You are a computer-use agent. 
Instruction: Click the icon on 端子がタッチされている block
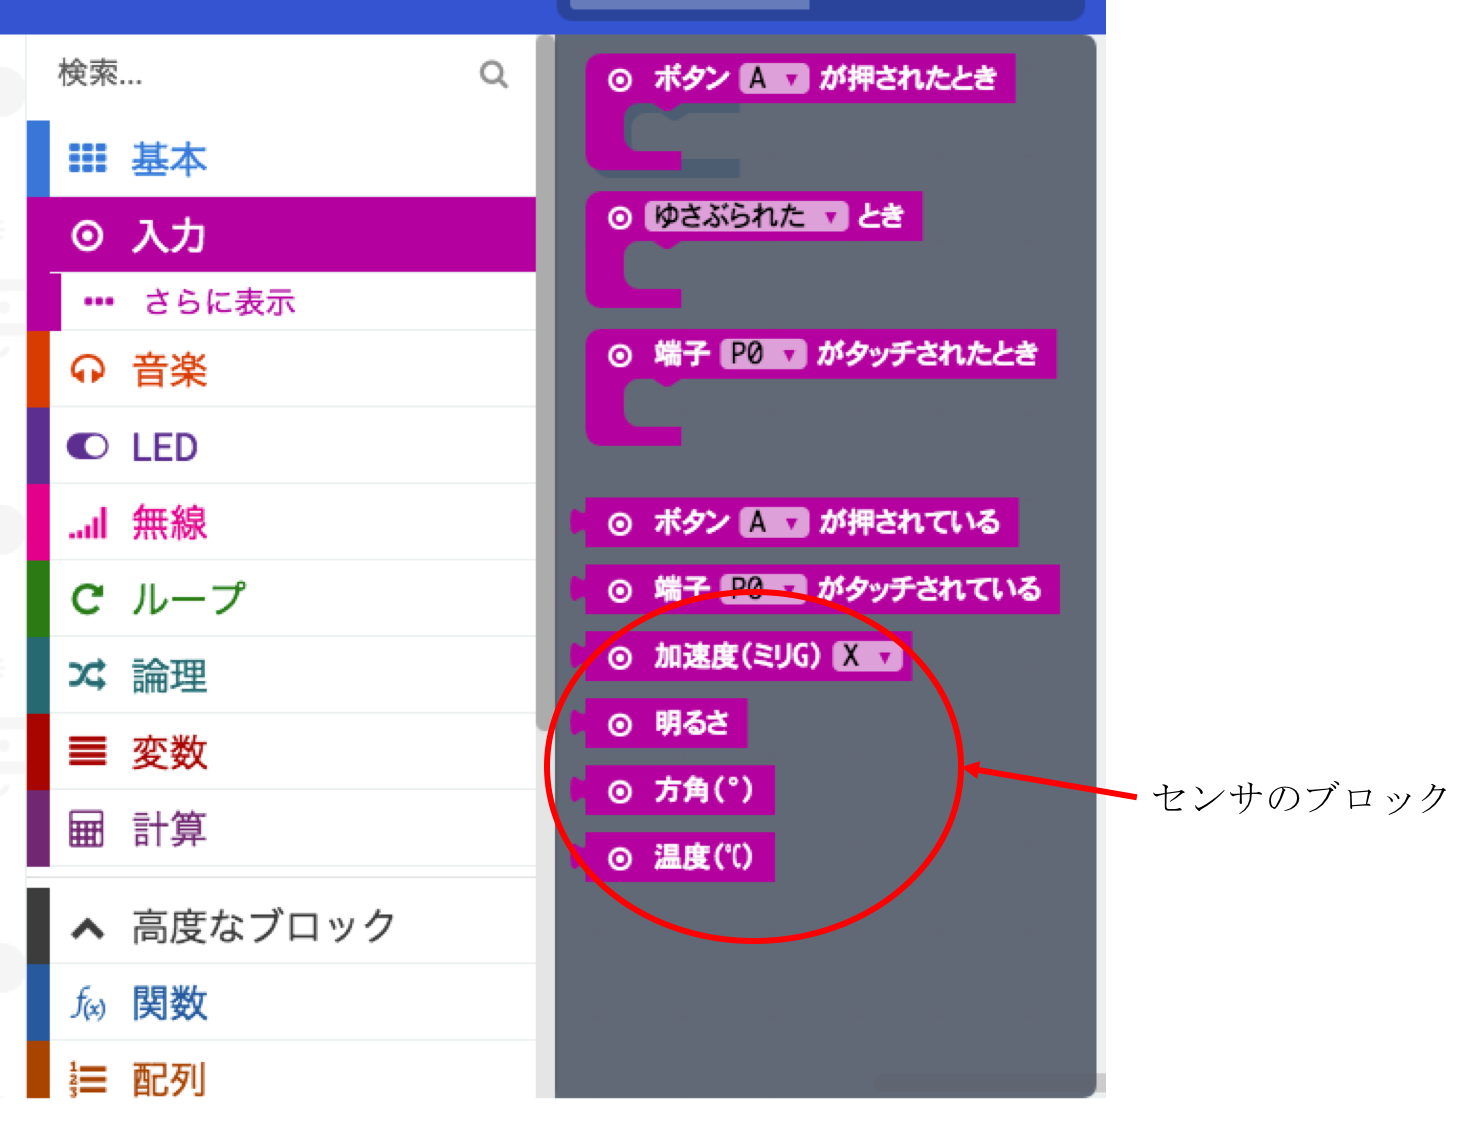point(620,591)
